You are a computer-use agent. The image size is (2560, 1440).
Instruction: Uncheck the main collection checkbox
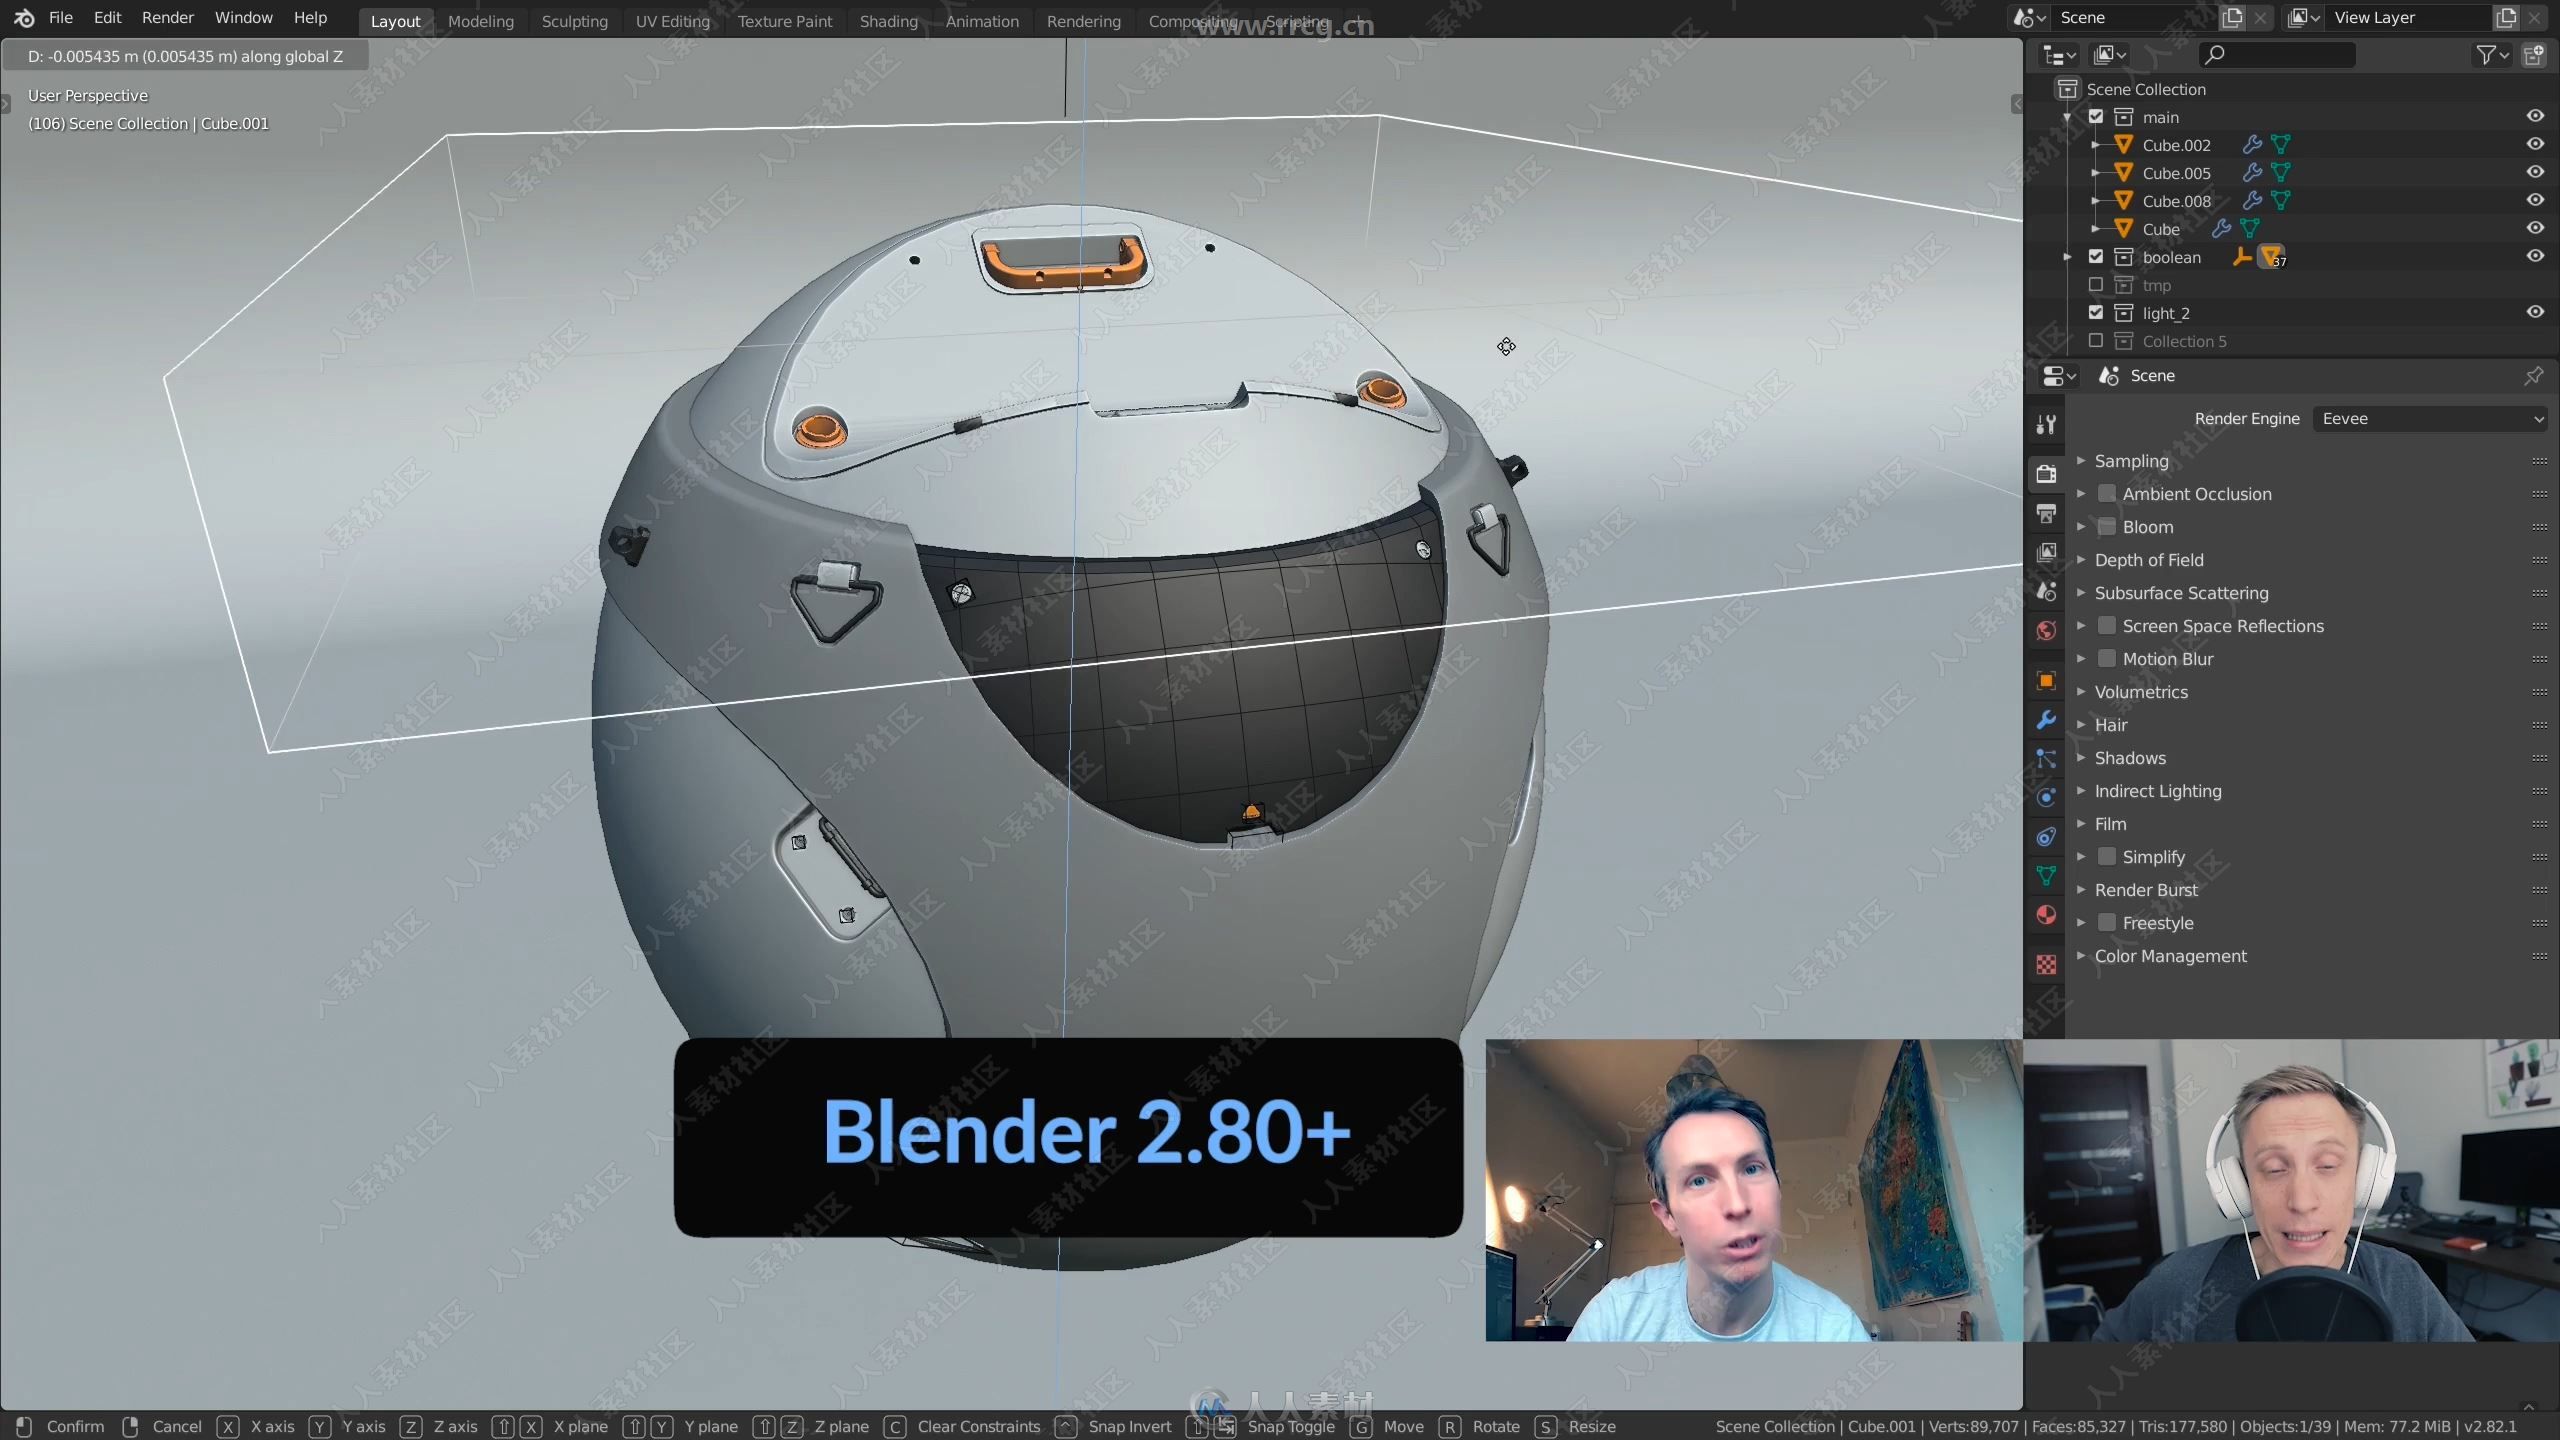click(x=2096, y=117)
